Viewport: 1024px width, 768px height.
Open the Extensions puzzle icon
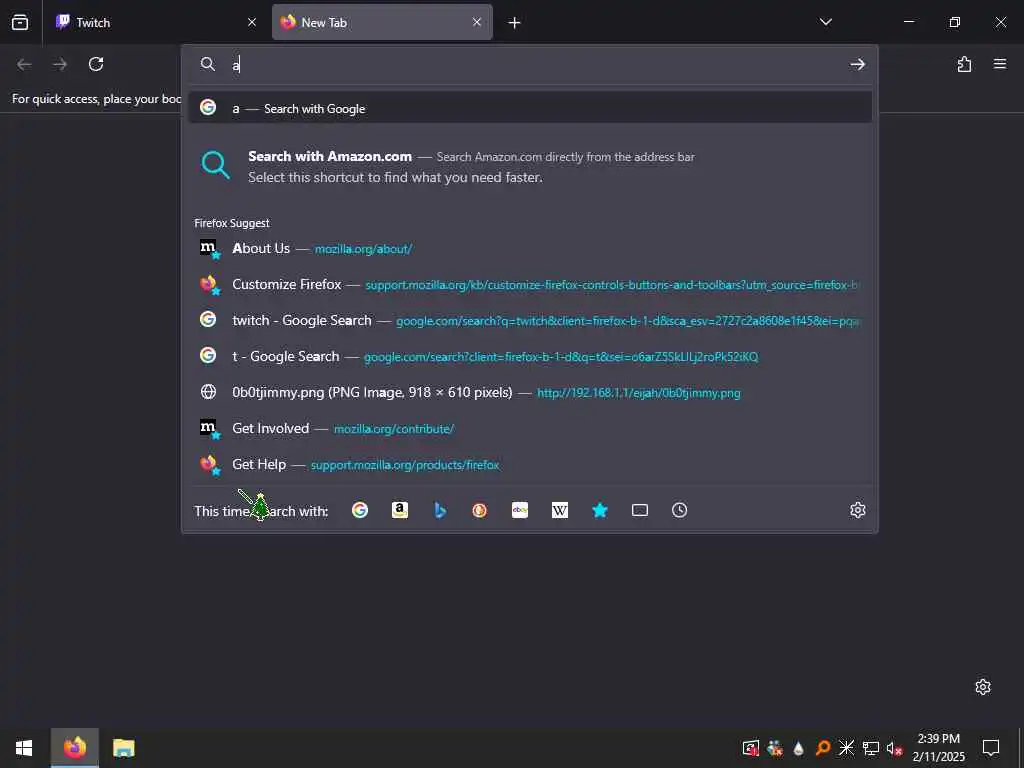point(964,64)
